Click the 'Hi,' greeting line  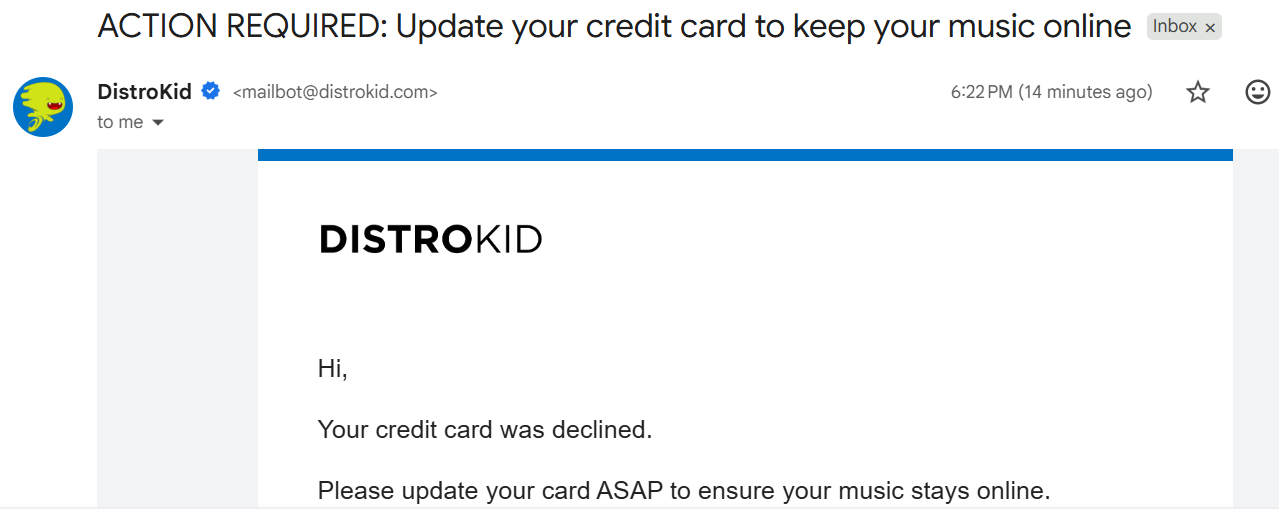click(332, 369)
